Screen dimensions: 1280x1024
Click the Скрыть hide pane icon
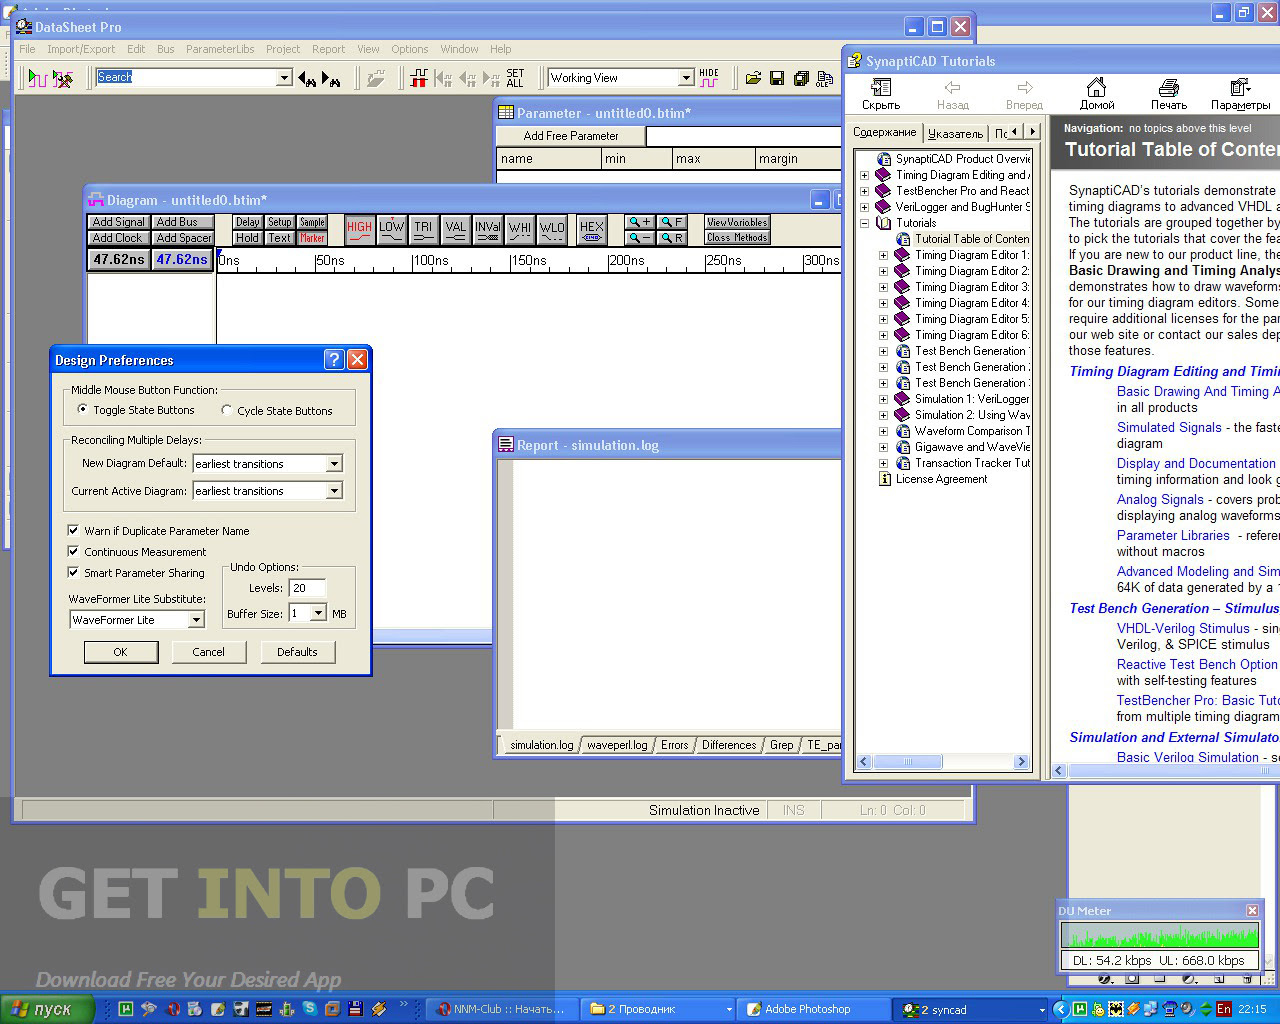click(881, 94)
